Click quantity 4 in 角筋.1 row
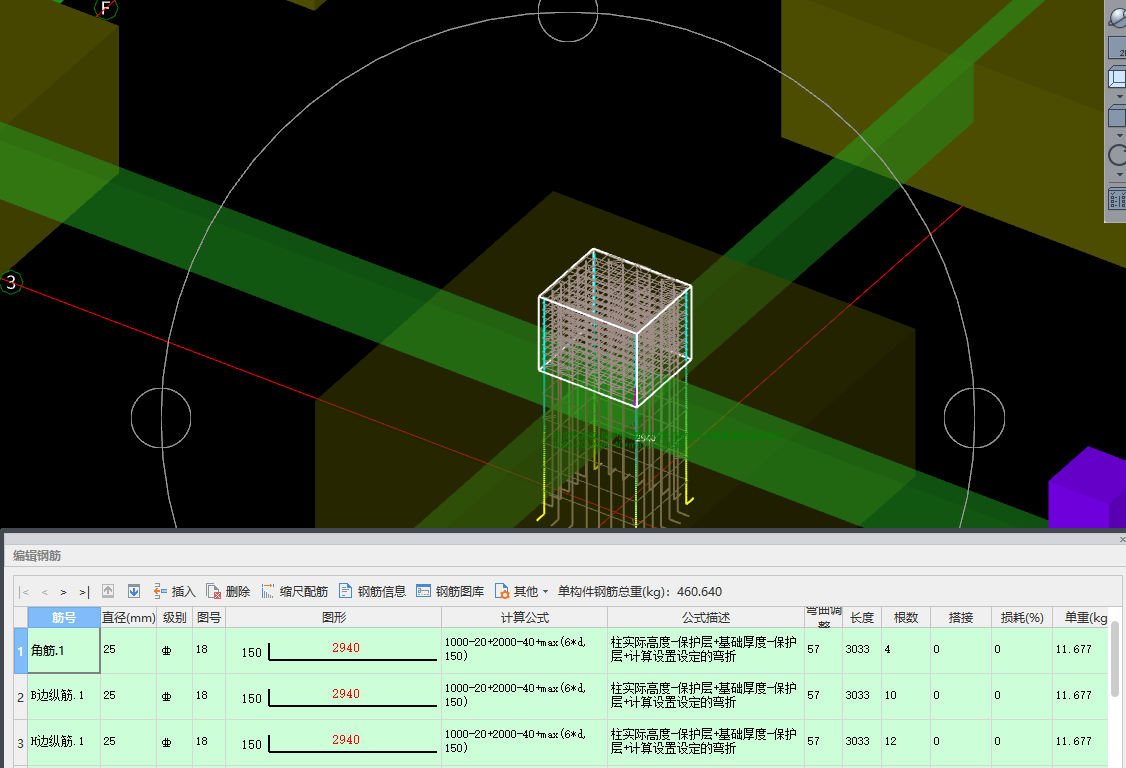This screenshot has height=768, width=1126. tap(888, 649)
